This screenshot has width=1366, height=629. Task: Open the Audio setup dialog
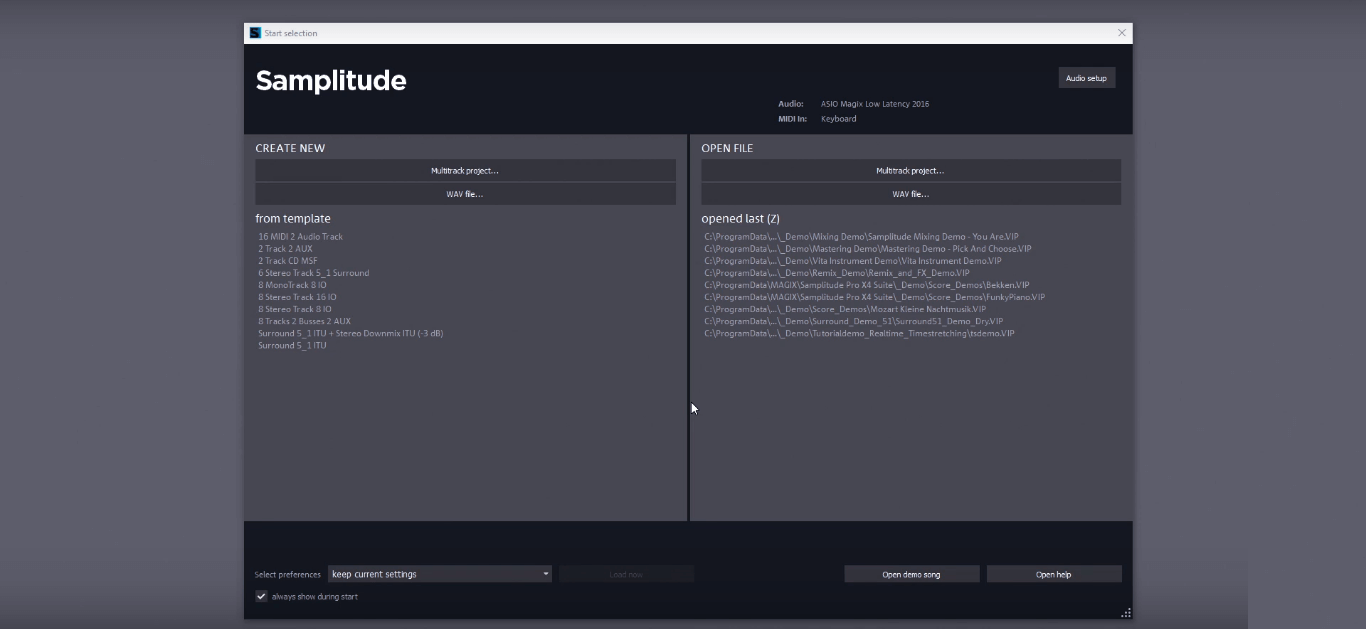pos(1087,78)
